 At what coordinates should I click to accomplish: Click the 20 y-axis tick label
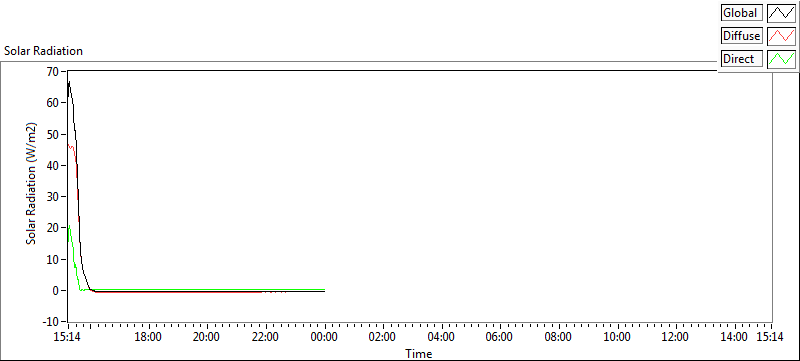54,228
